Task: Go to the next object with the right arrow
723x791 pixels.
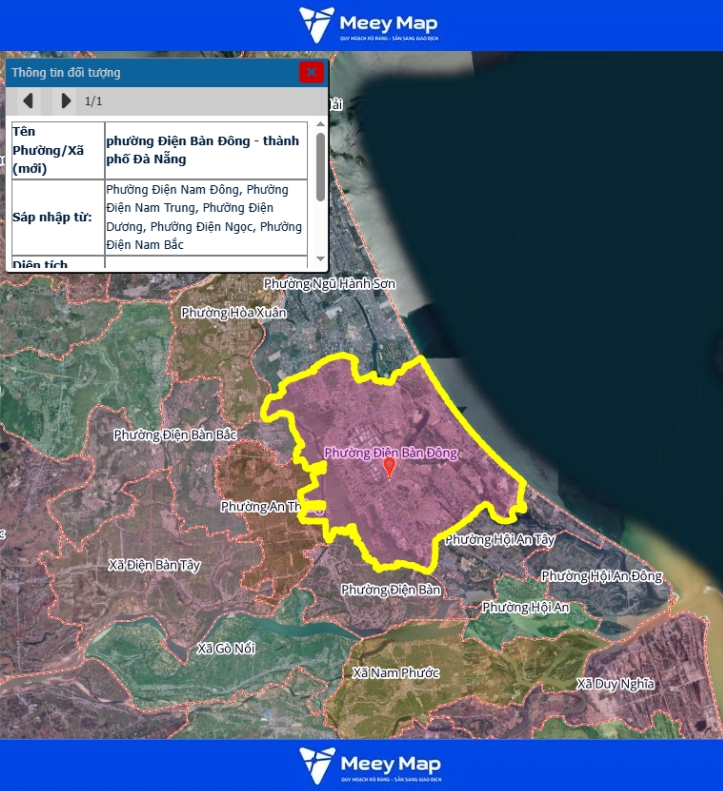Action: click(66, 101)
